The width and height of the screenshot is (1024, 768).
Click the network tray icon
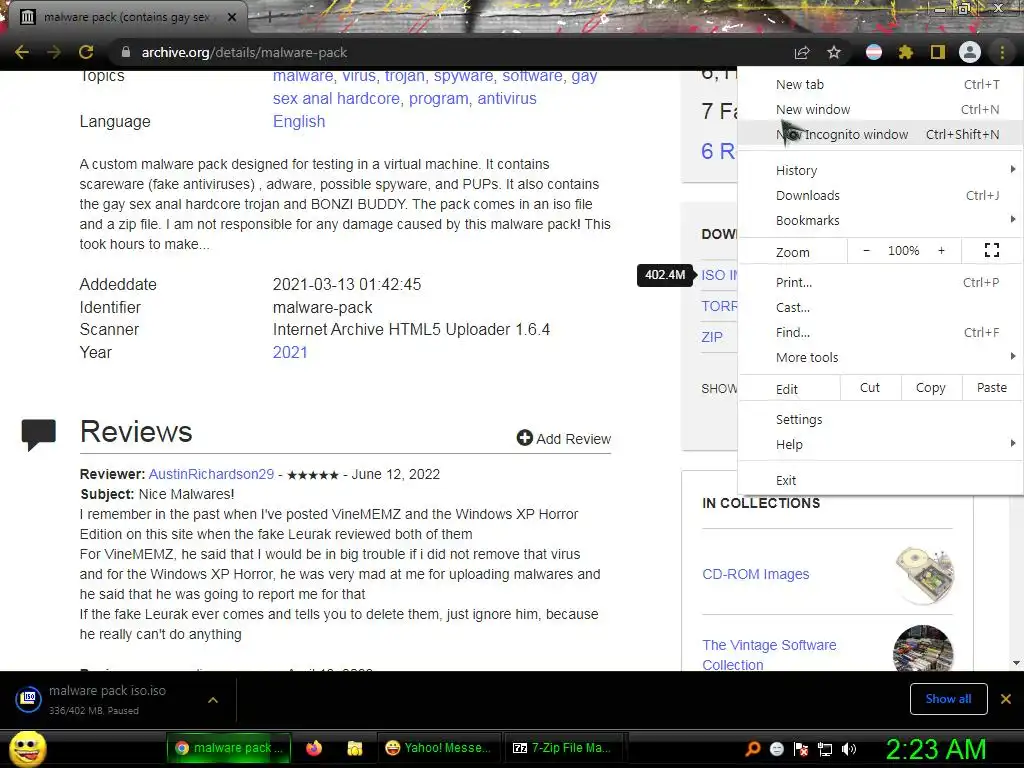(825, 749)
